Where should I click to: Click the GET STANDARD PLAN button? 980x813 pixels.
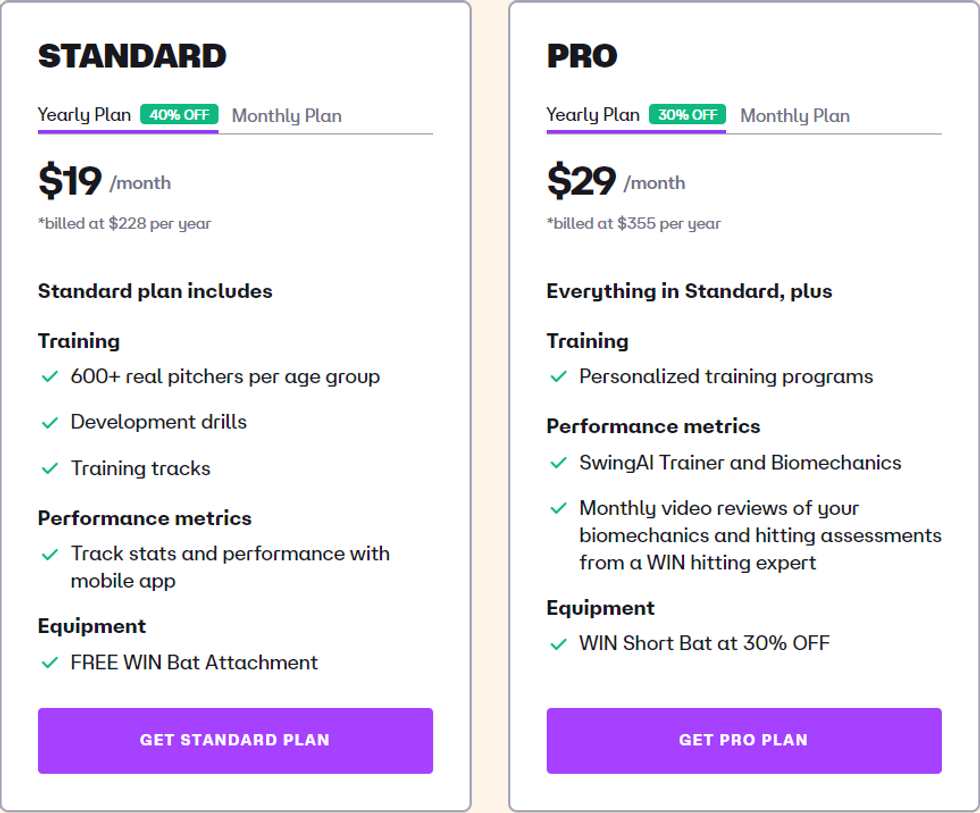(236, 741)
